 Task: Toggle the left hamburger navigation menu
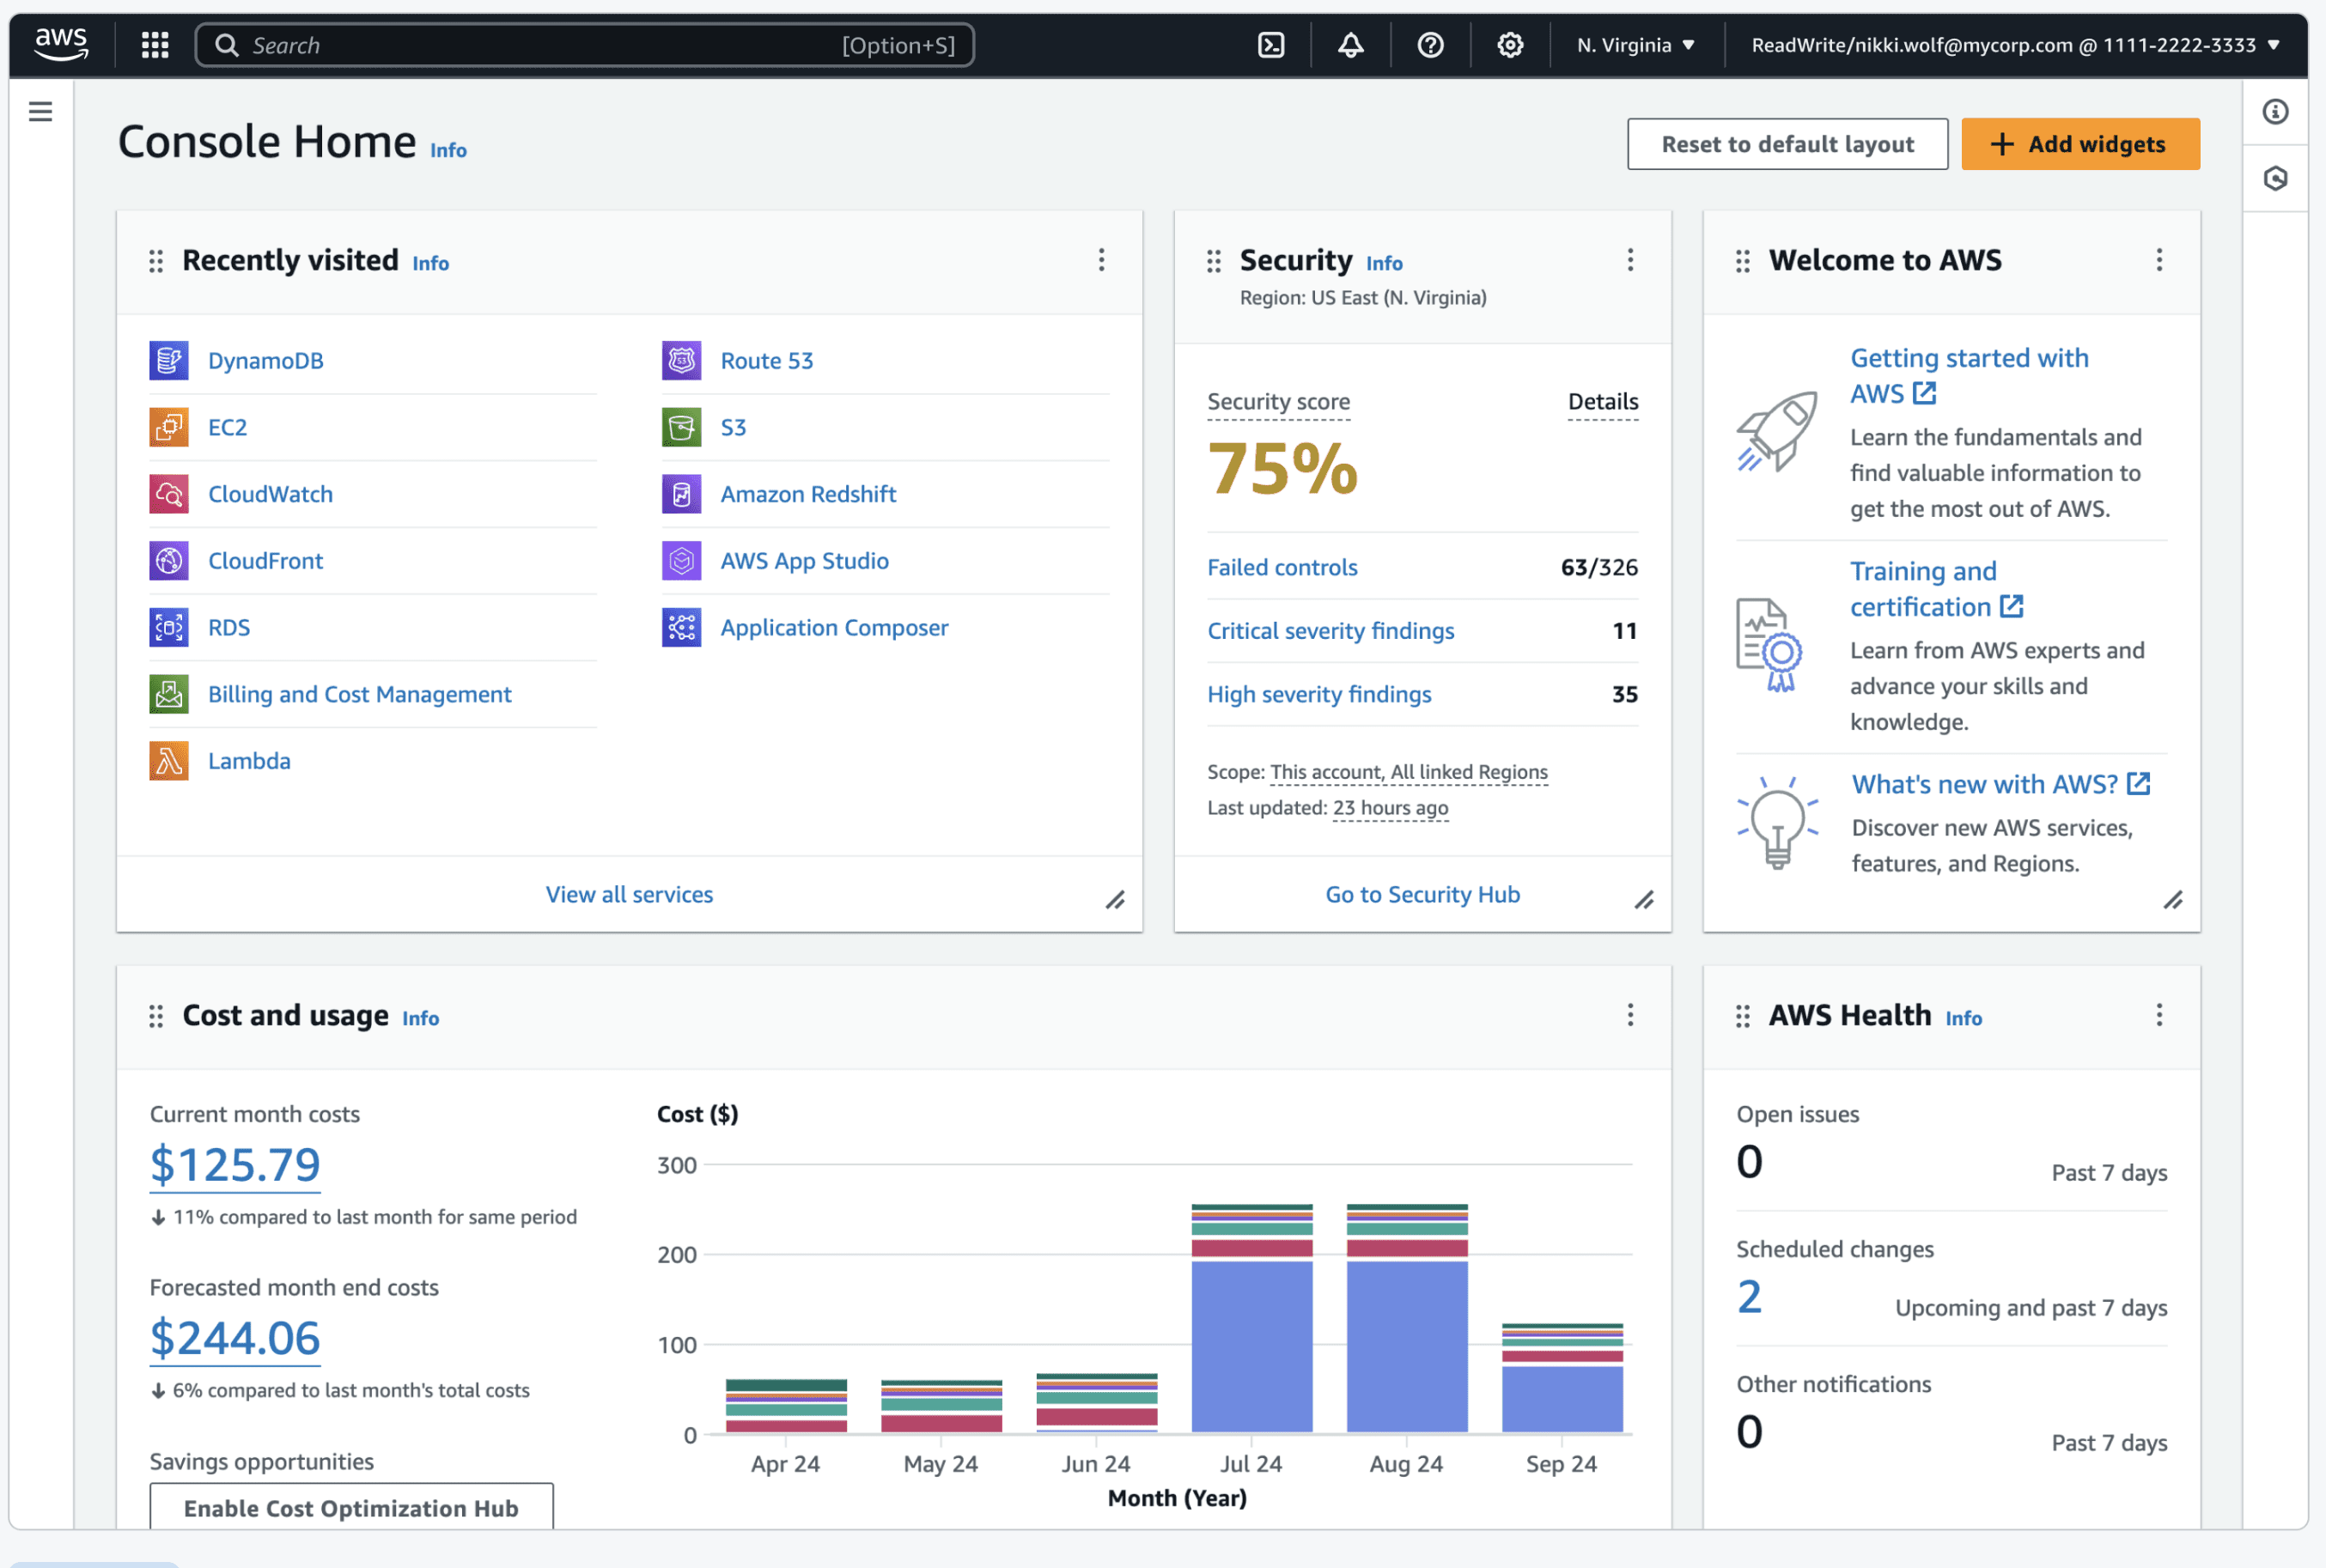click(x=40, y=111)
